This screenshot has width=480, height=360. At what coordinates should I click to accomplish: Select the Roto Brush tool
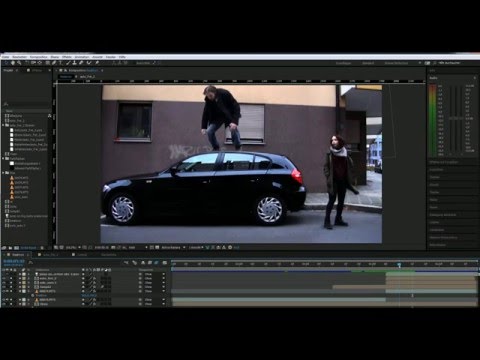[89, 63]
